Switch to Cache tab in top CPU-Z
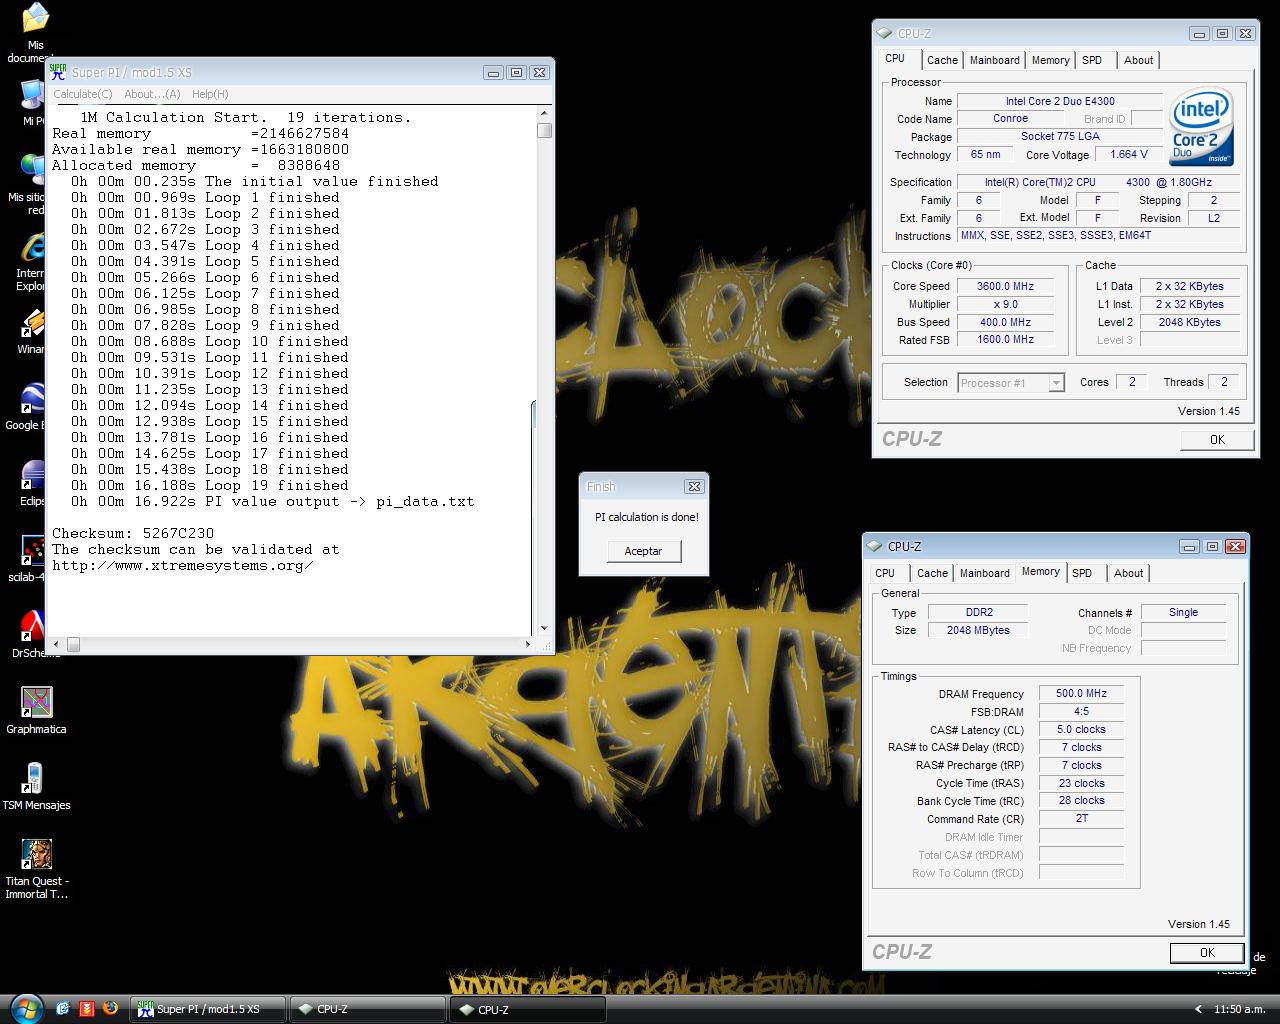 click(x=942, y=60)
